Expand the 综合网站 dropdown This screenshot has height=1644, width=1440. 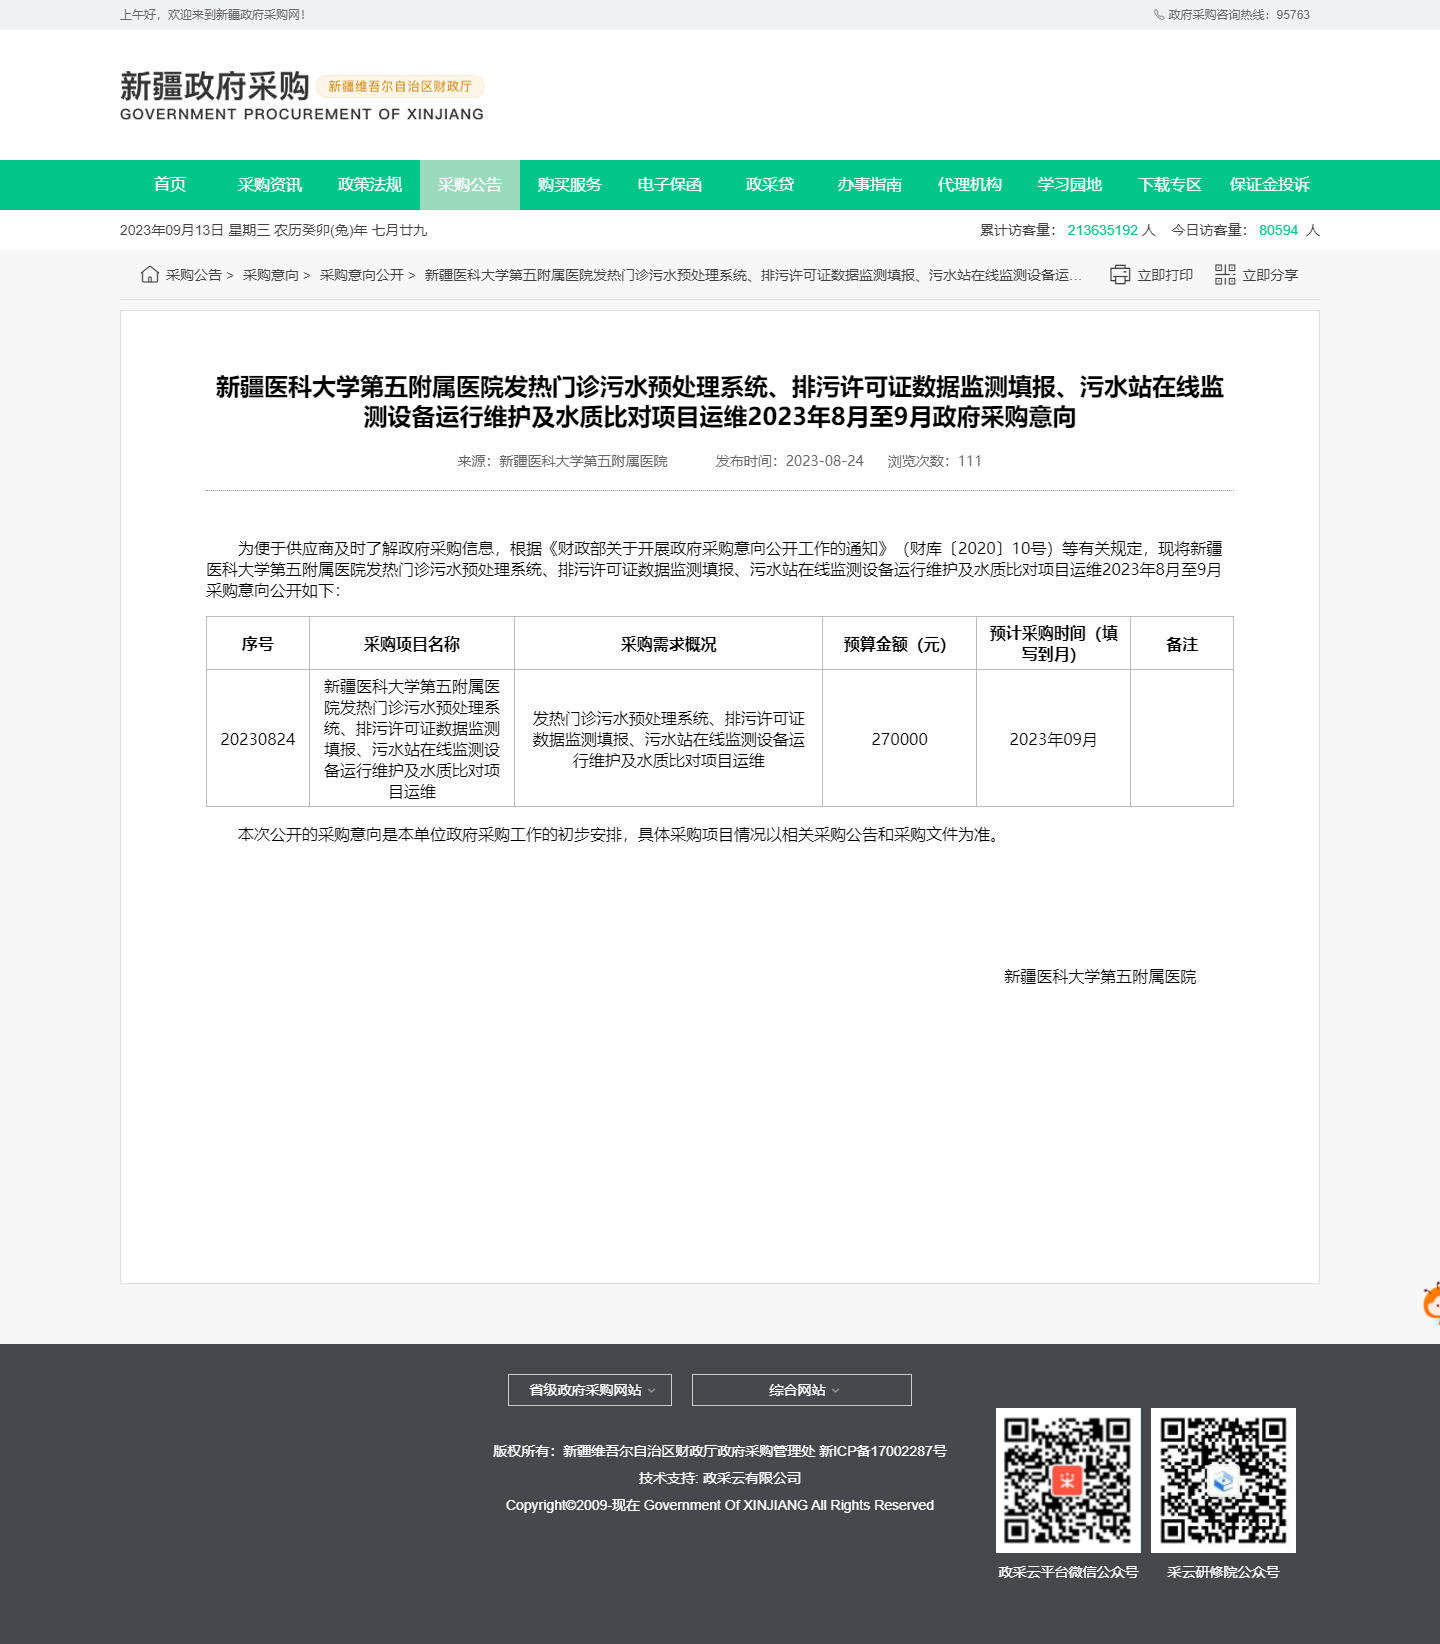point(802,1390)
